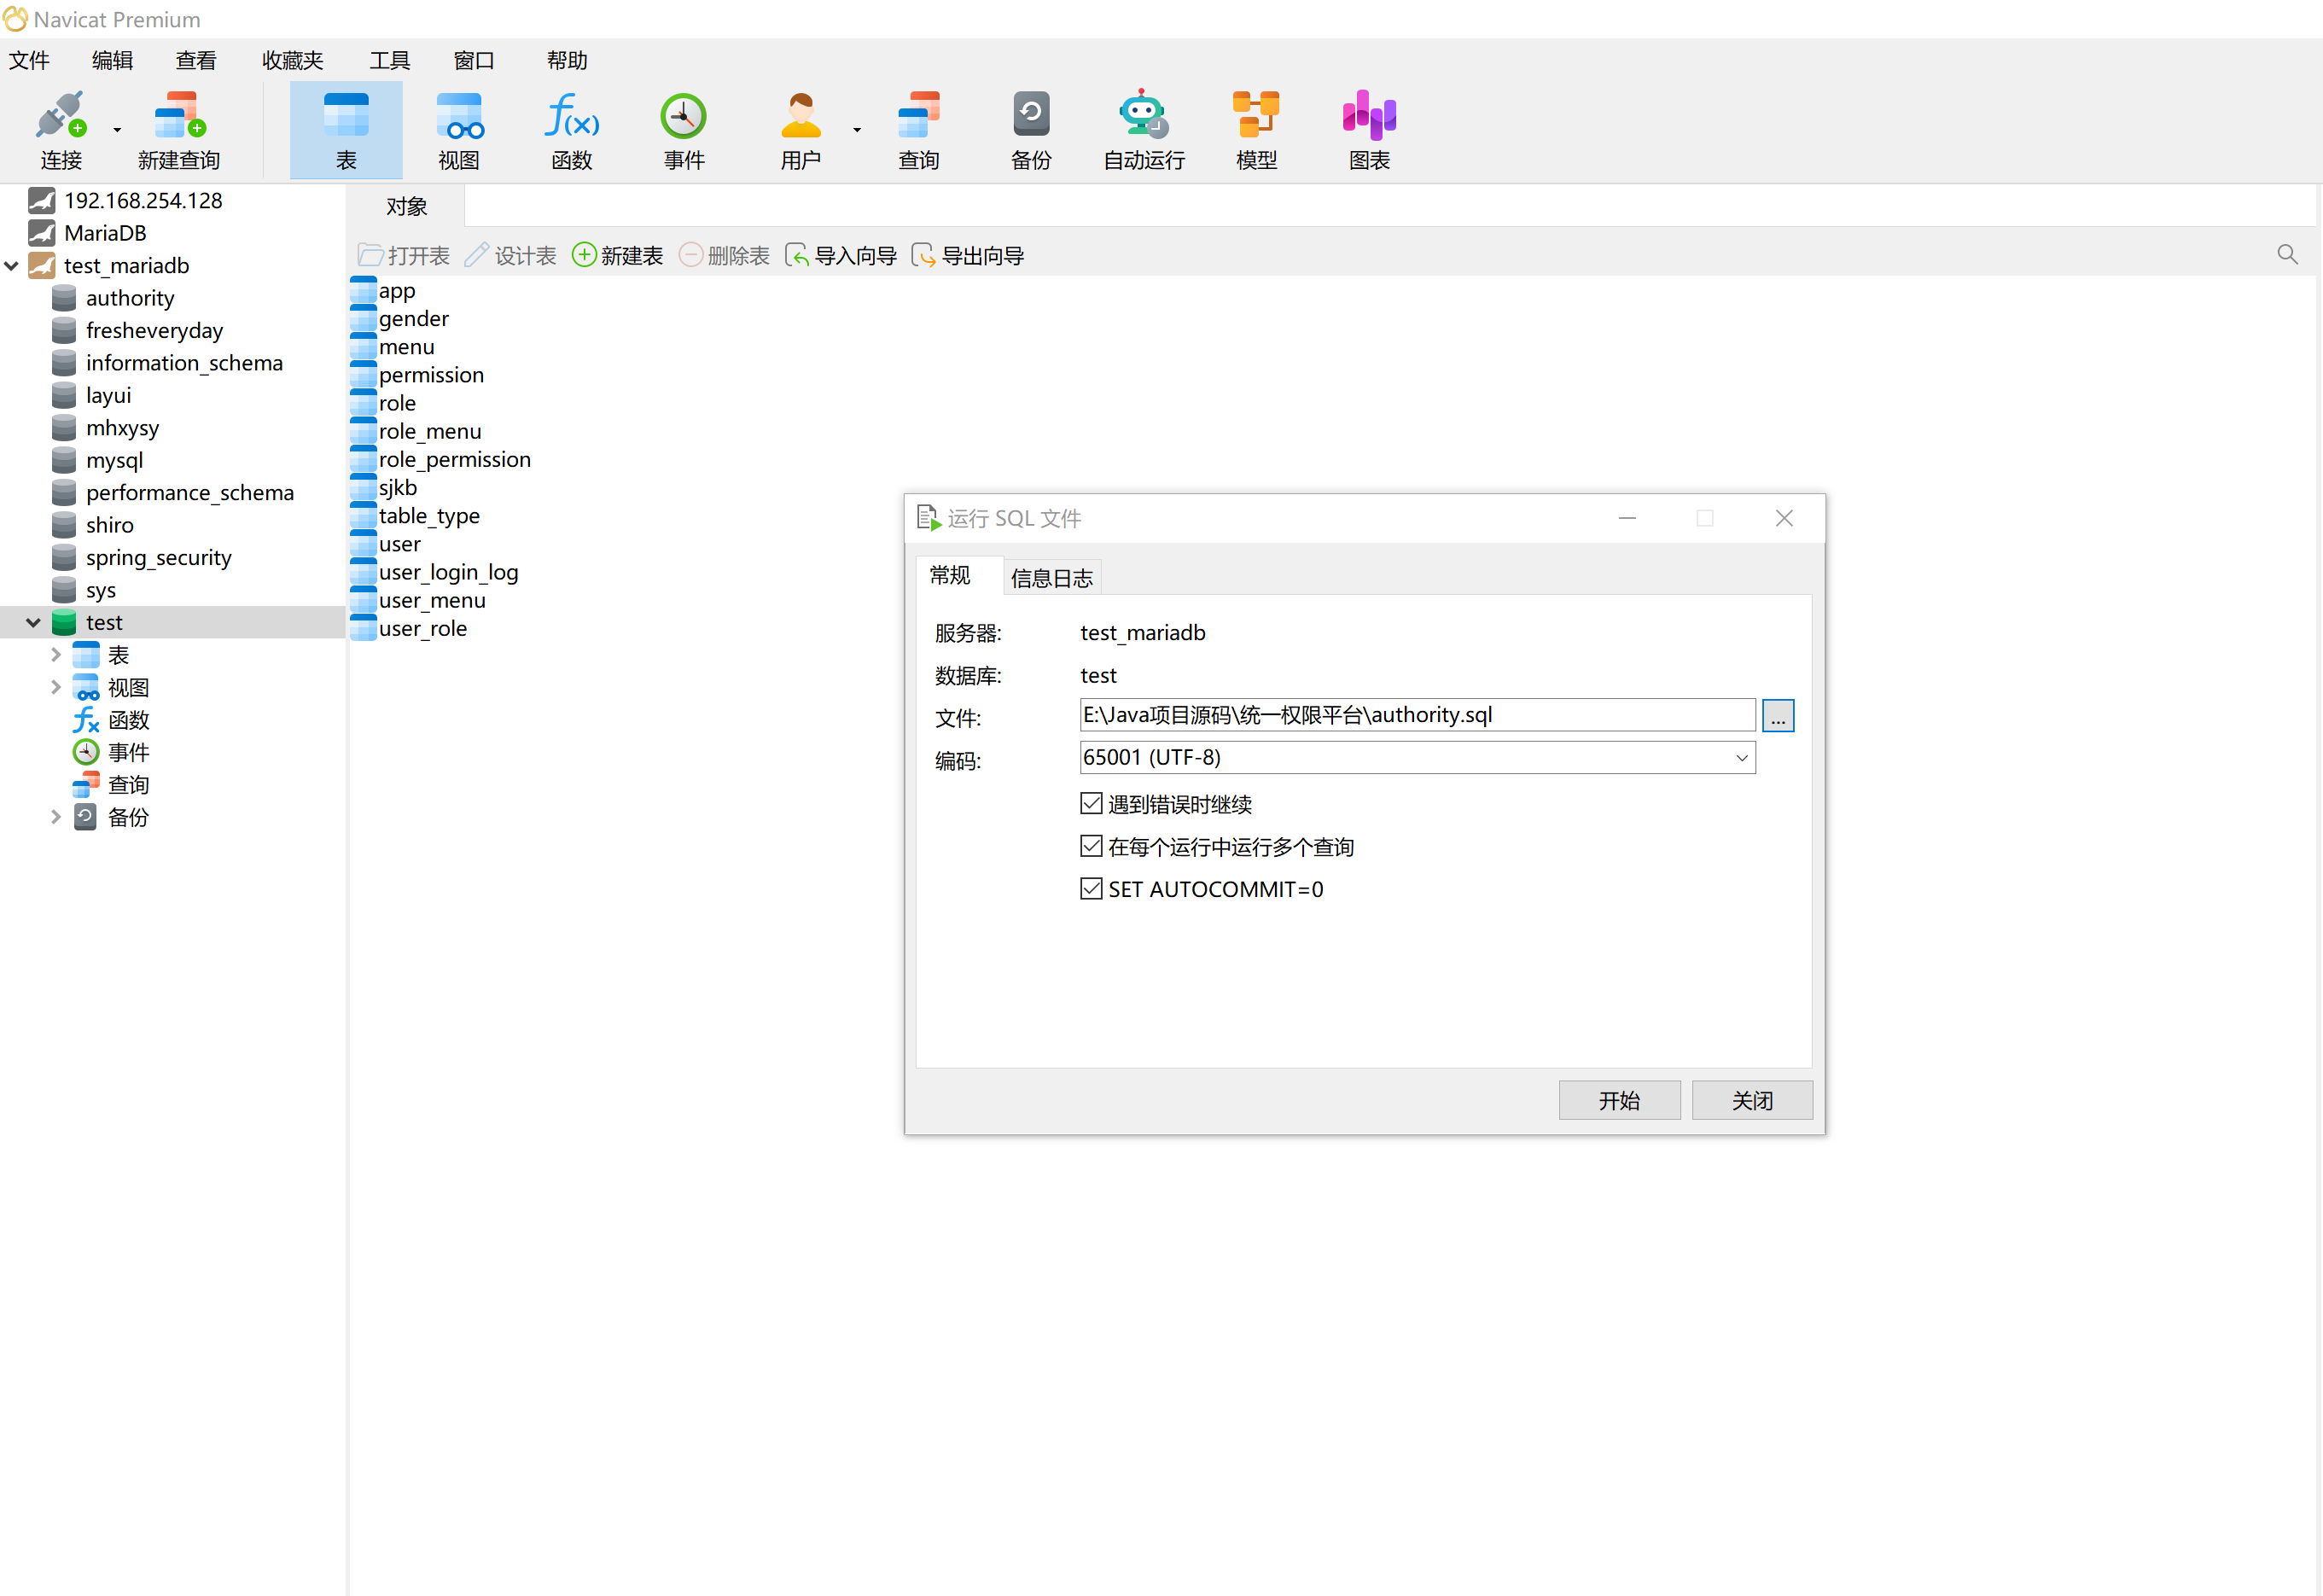Open the Model (模型) toolbar icon
This screenshot has height=1596, width=2323.
(x=1256, y=130)
